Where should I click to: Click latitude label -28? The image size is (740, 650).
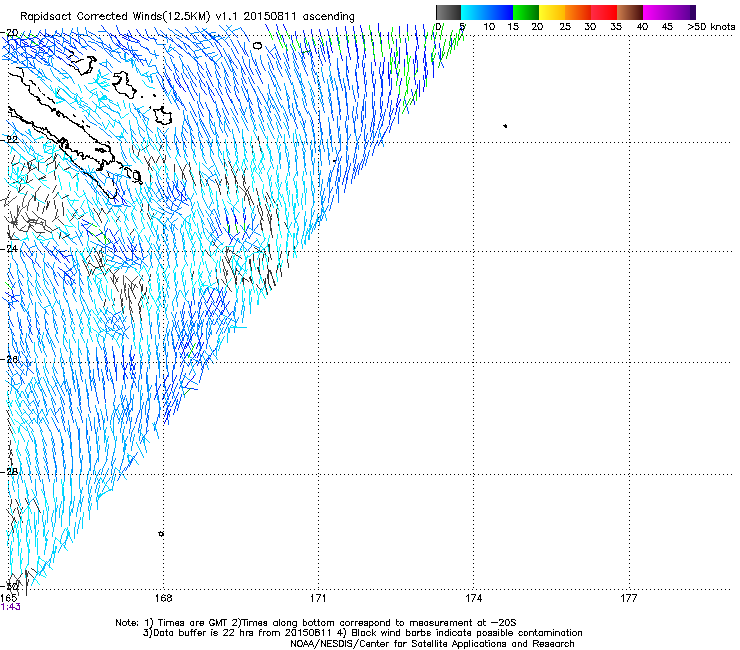(x=10, y=472)
